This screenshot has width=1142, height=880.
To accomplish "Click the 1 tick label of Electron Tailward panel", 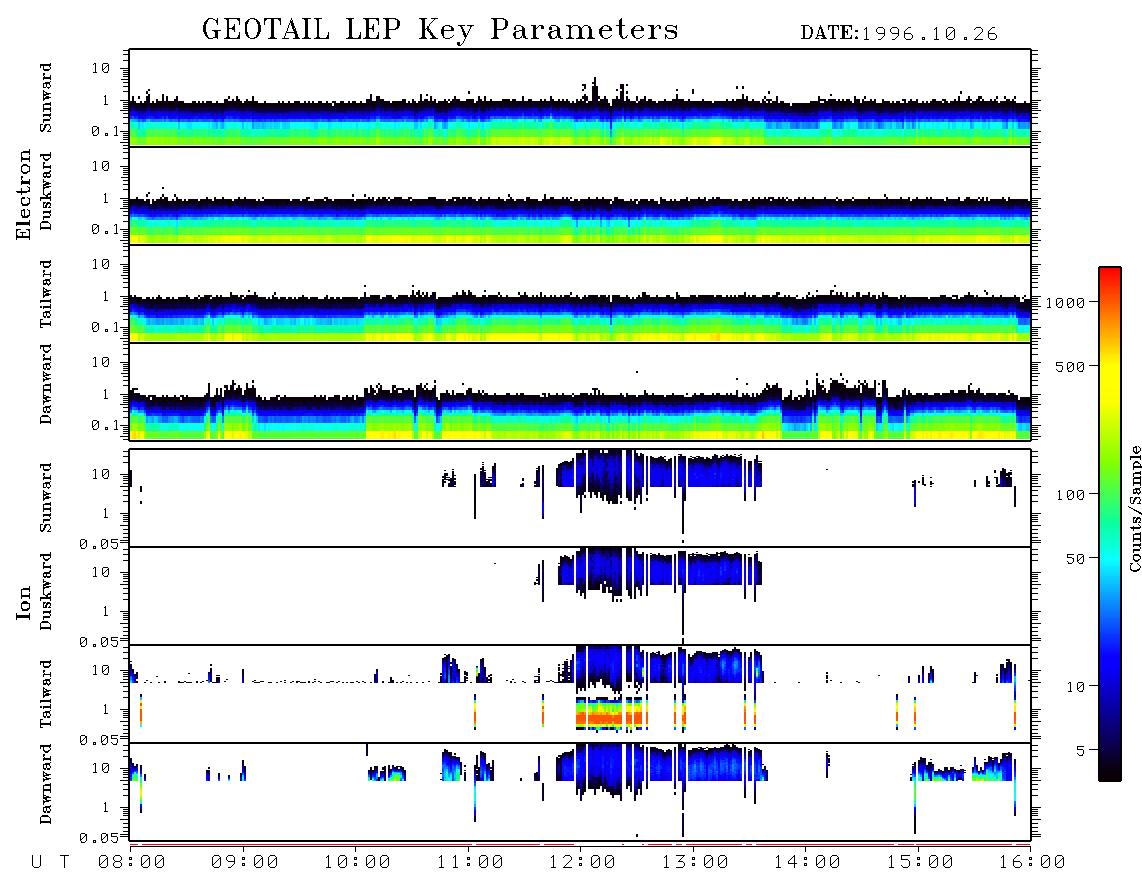I will click(x=106, y=296).
